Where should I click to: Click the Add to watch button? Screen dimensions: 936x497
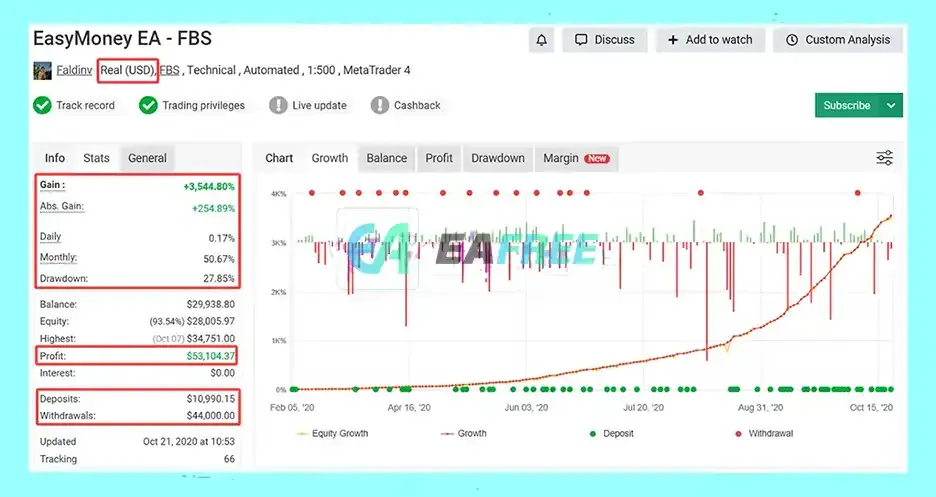pyautogui.click(x=710, y=40)
